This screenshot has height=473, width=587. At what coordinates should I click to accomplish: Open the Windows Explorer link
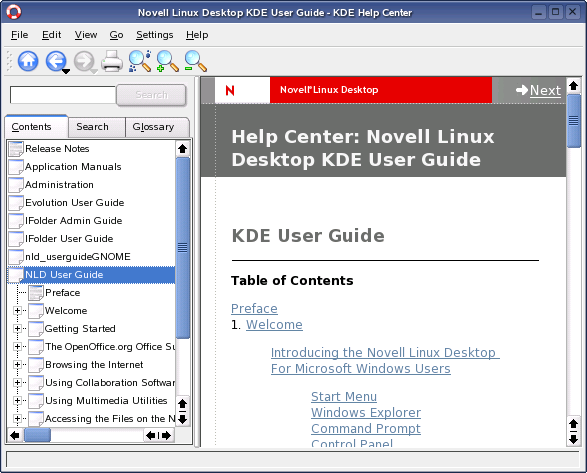[x=366, y=412]
